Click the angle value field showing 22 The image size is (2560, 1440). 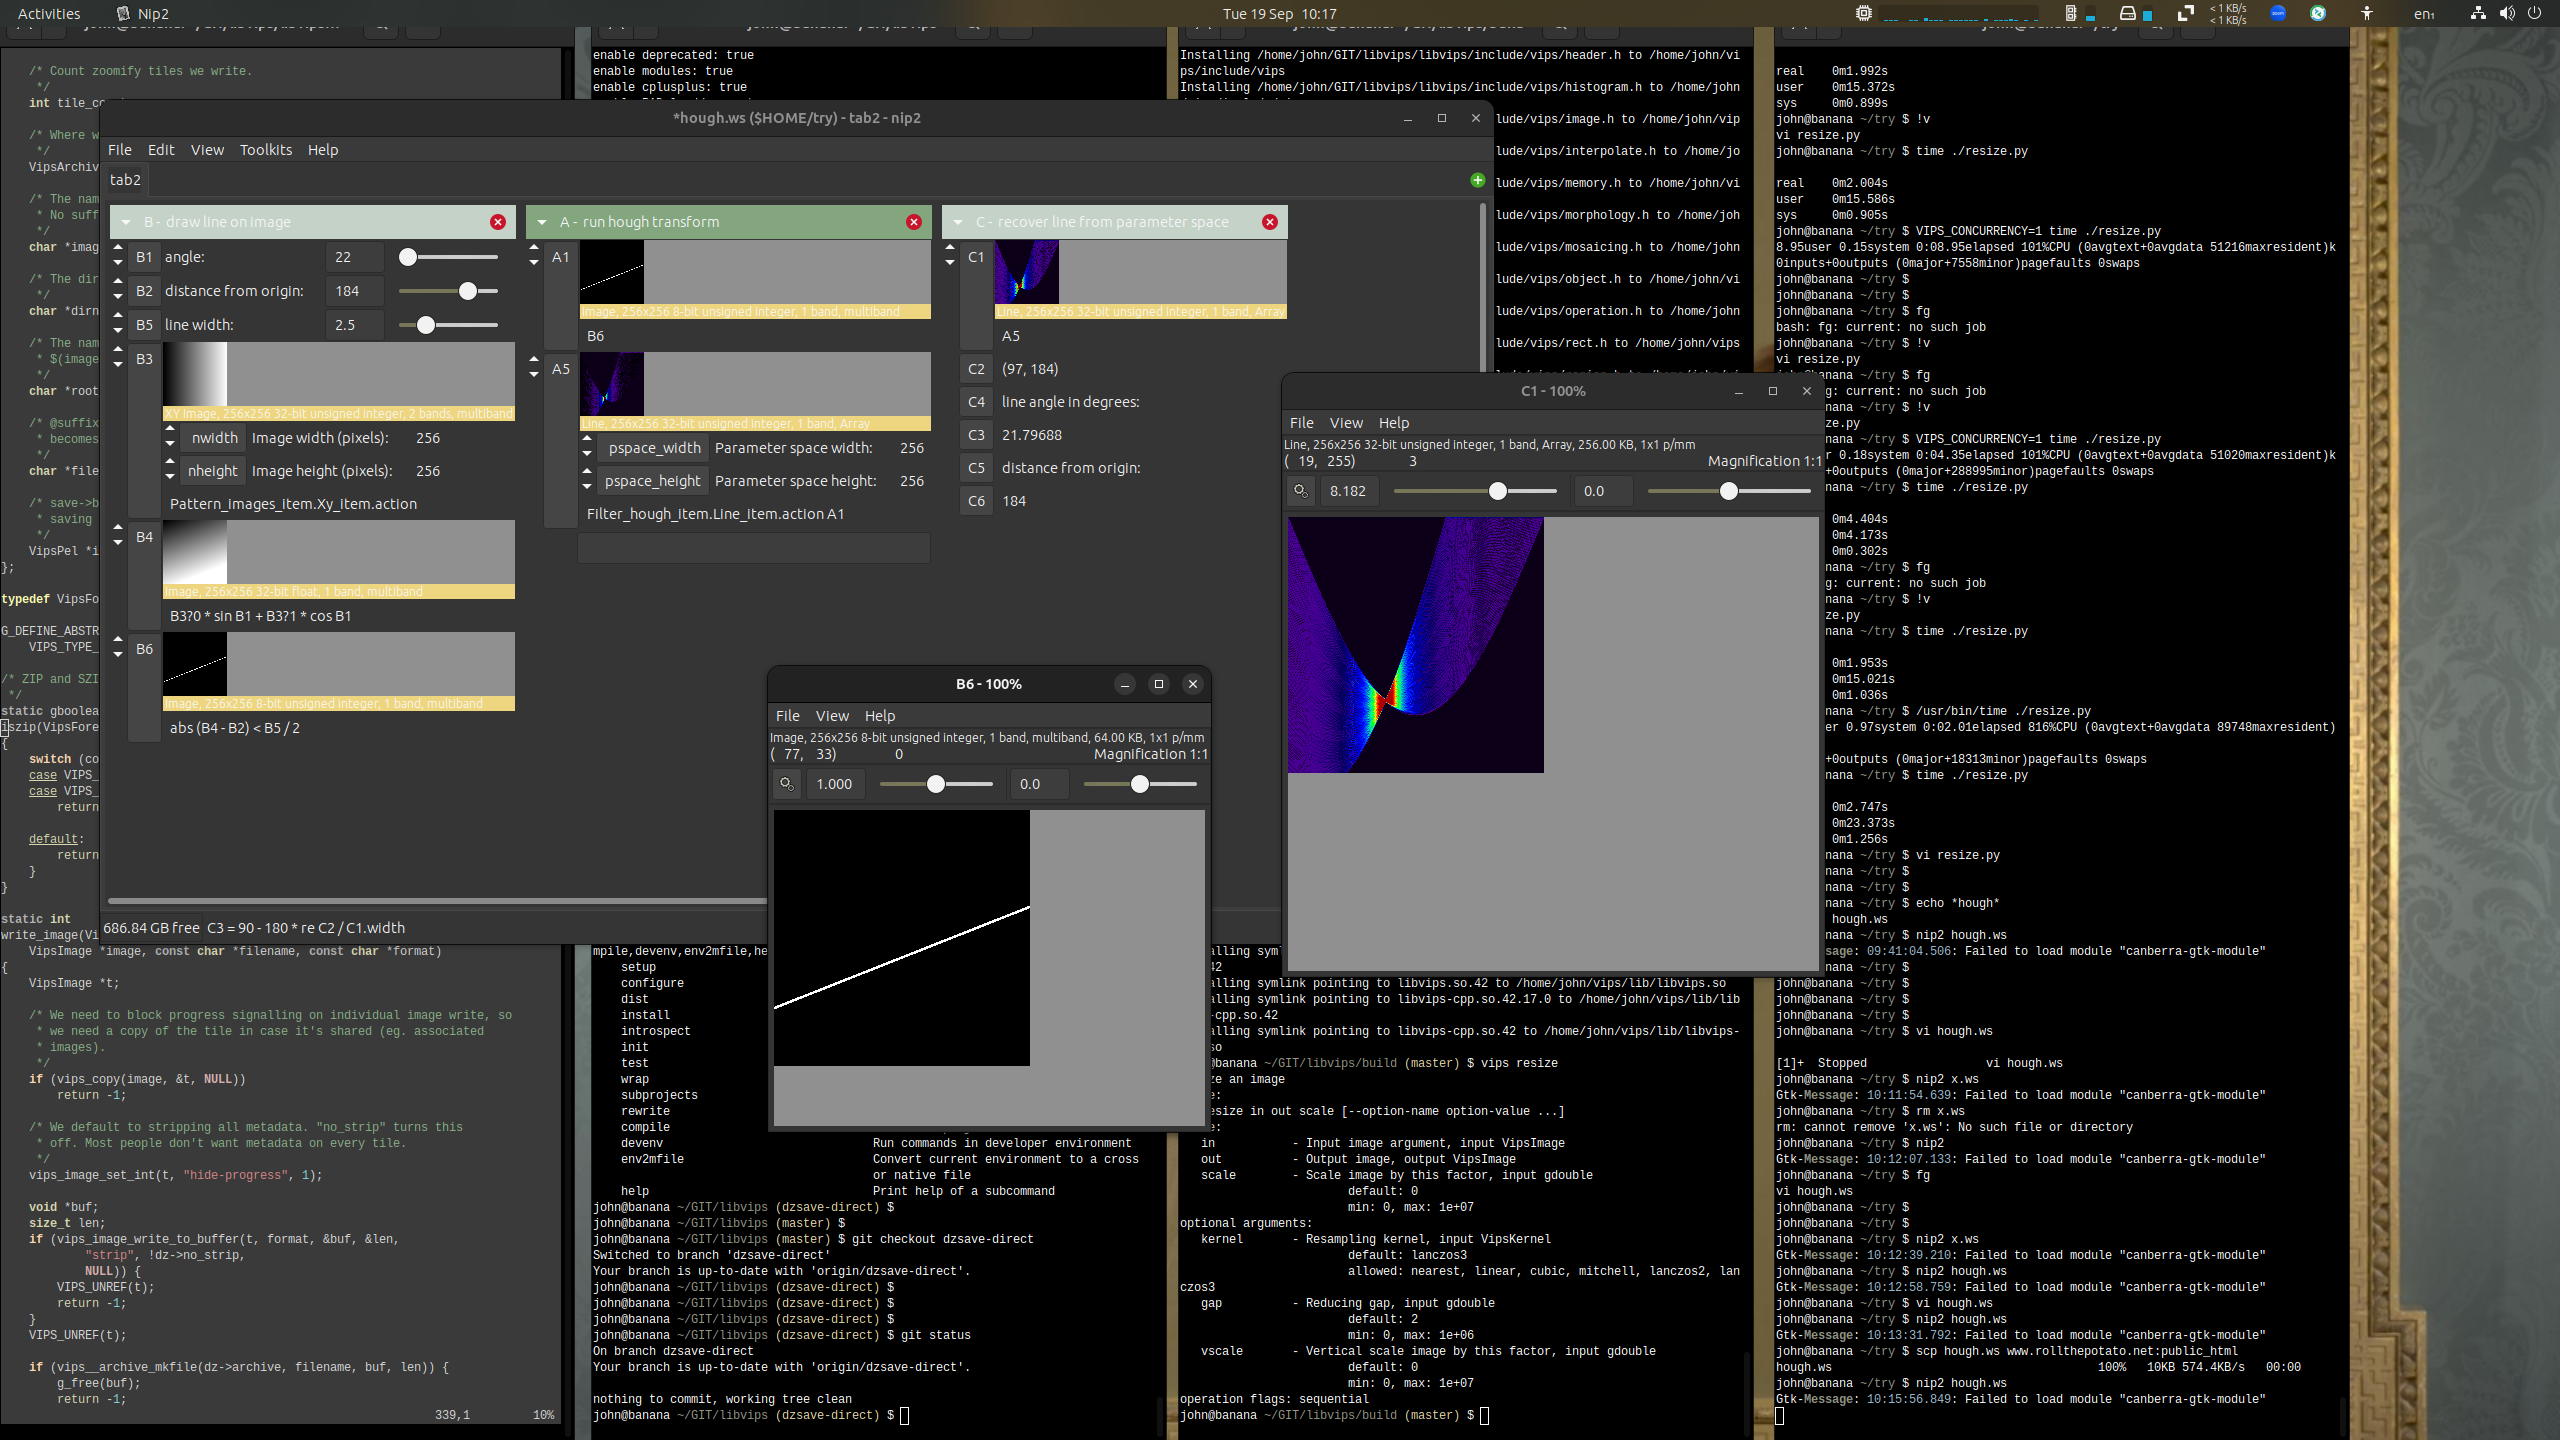tap(354, 257)
